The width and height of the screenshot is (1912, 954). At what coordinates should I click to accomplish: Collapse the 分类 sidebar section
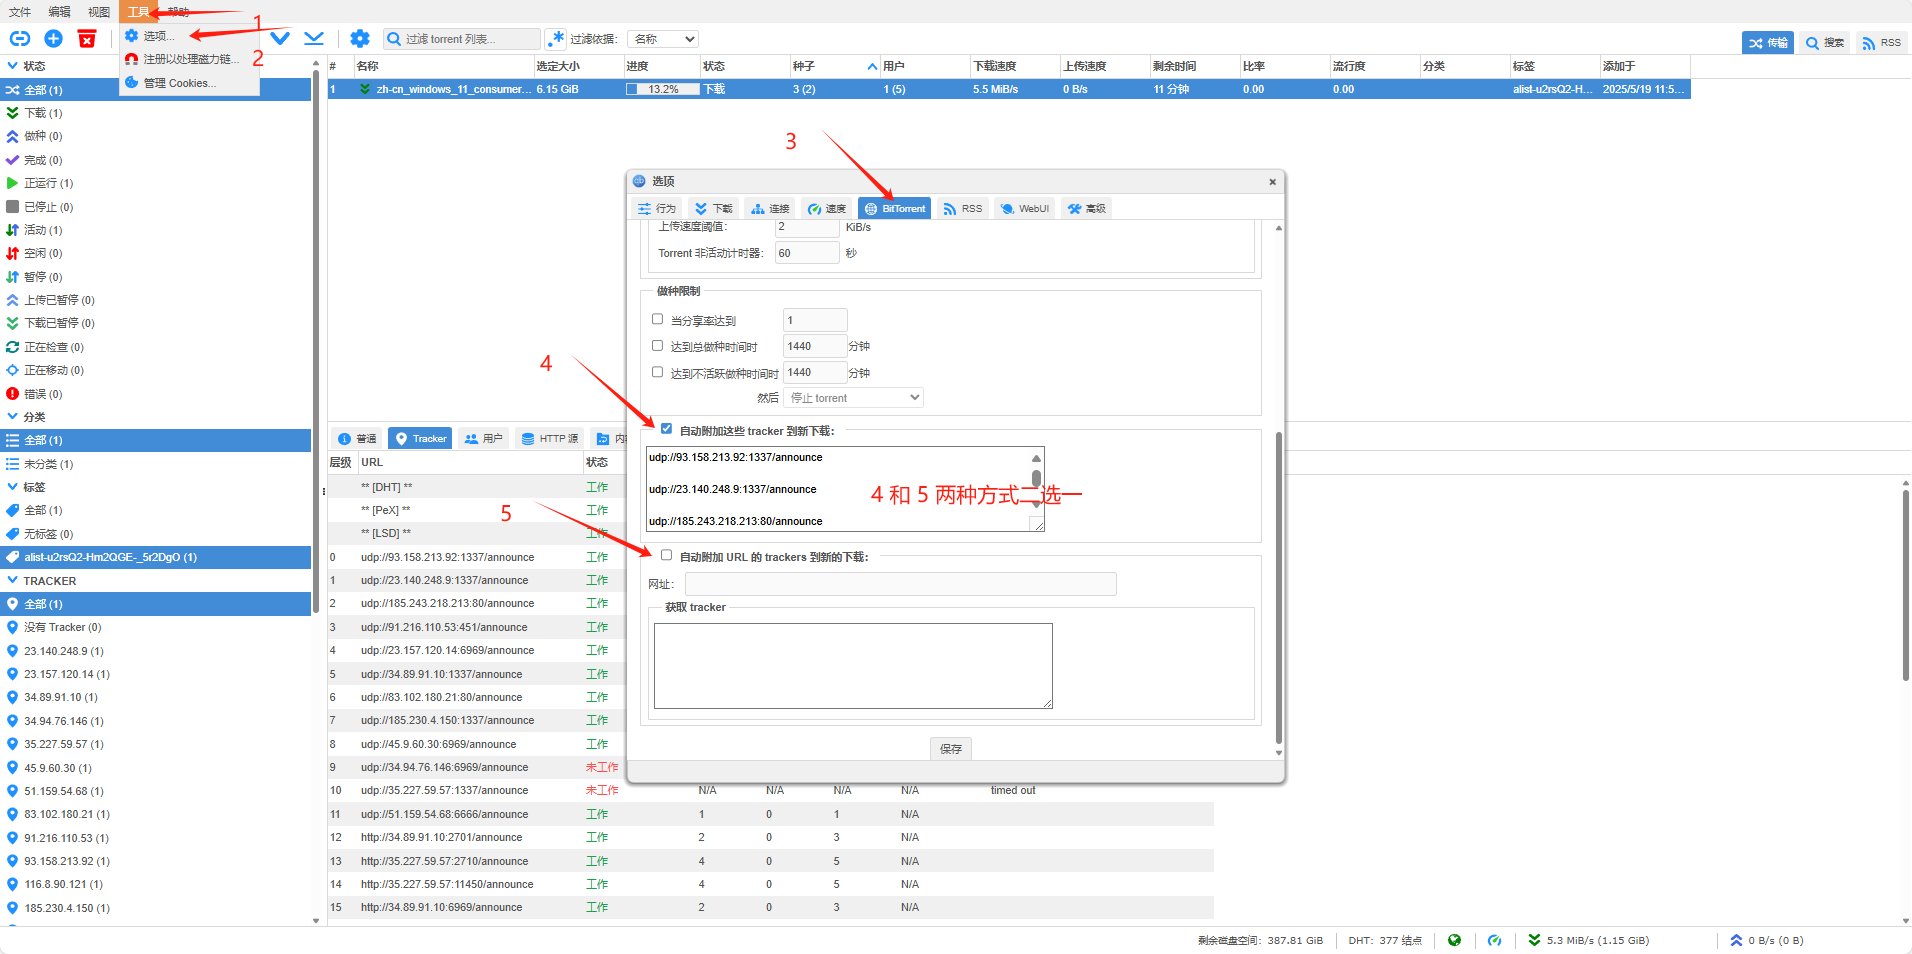pos(12,417)
